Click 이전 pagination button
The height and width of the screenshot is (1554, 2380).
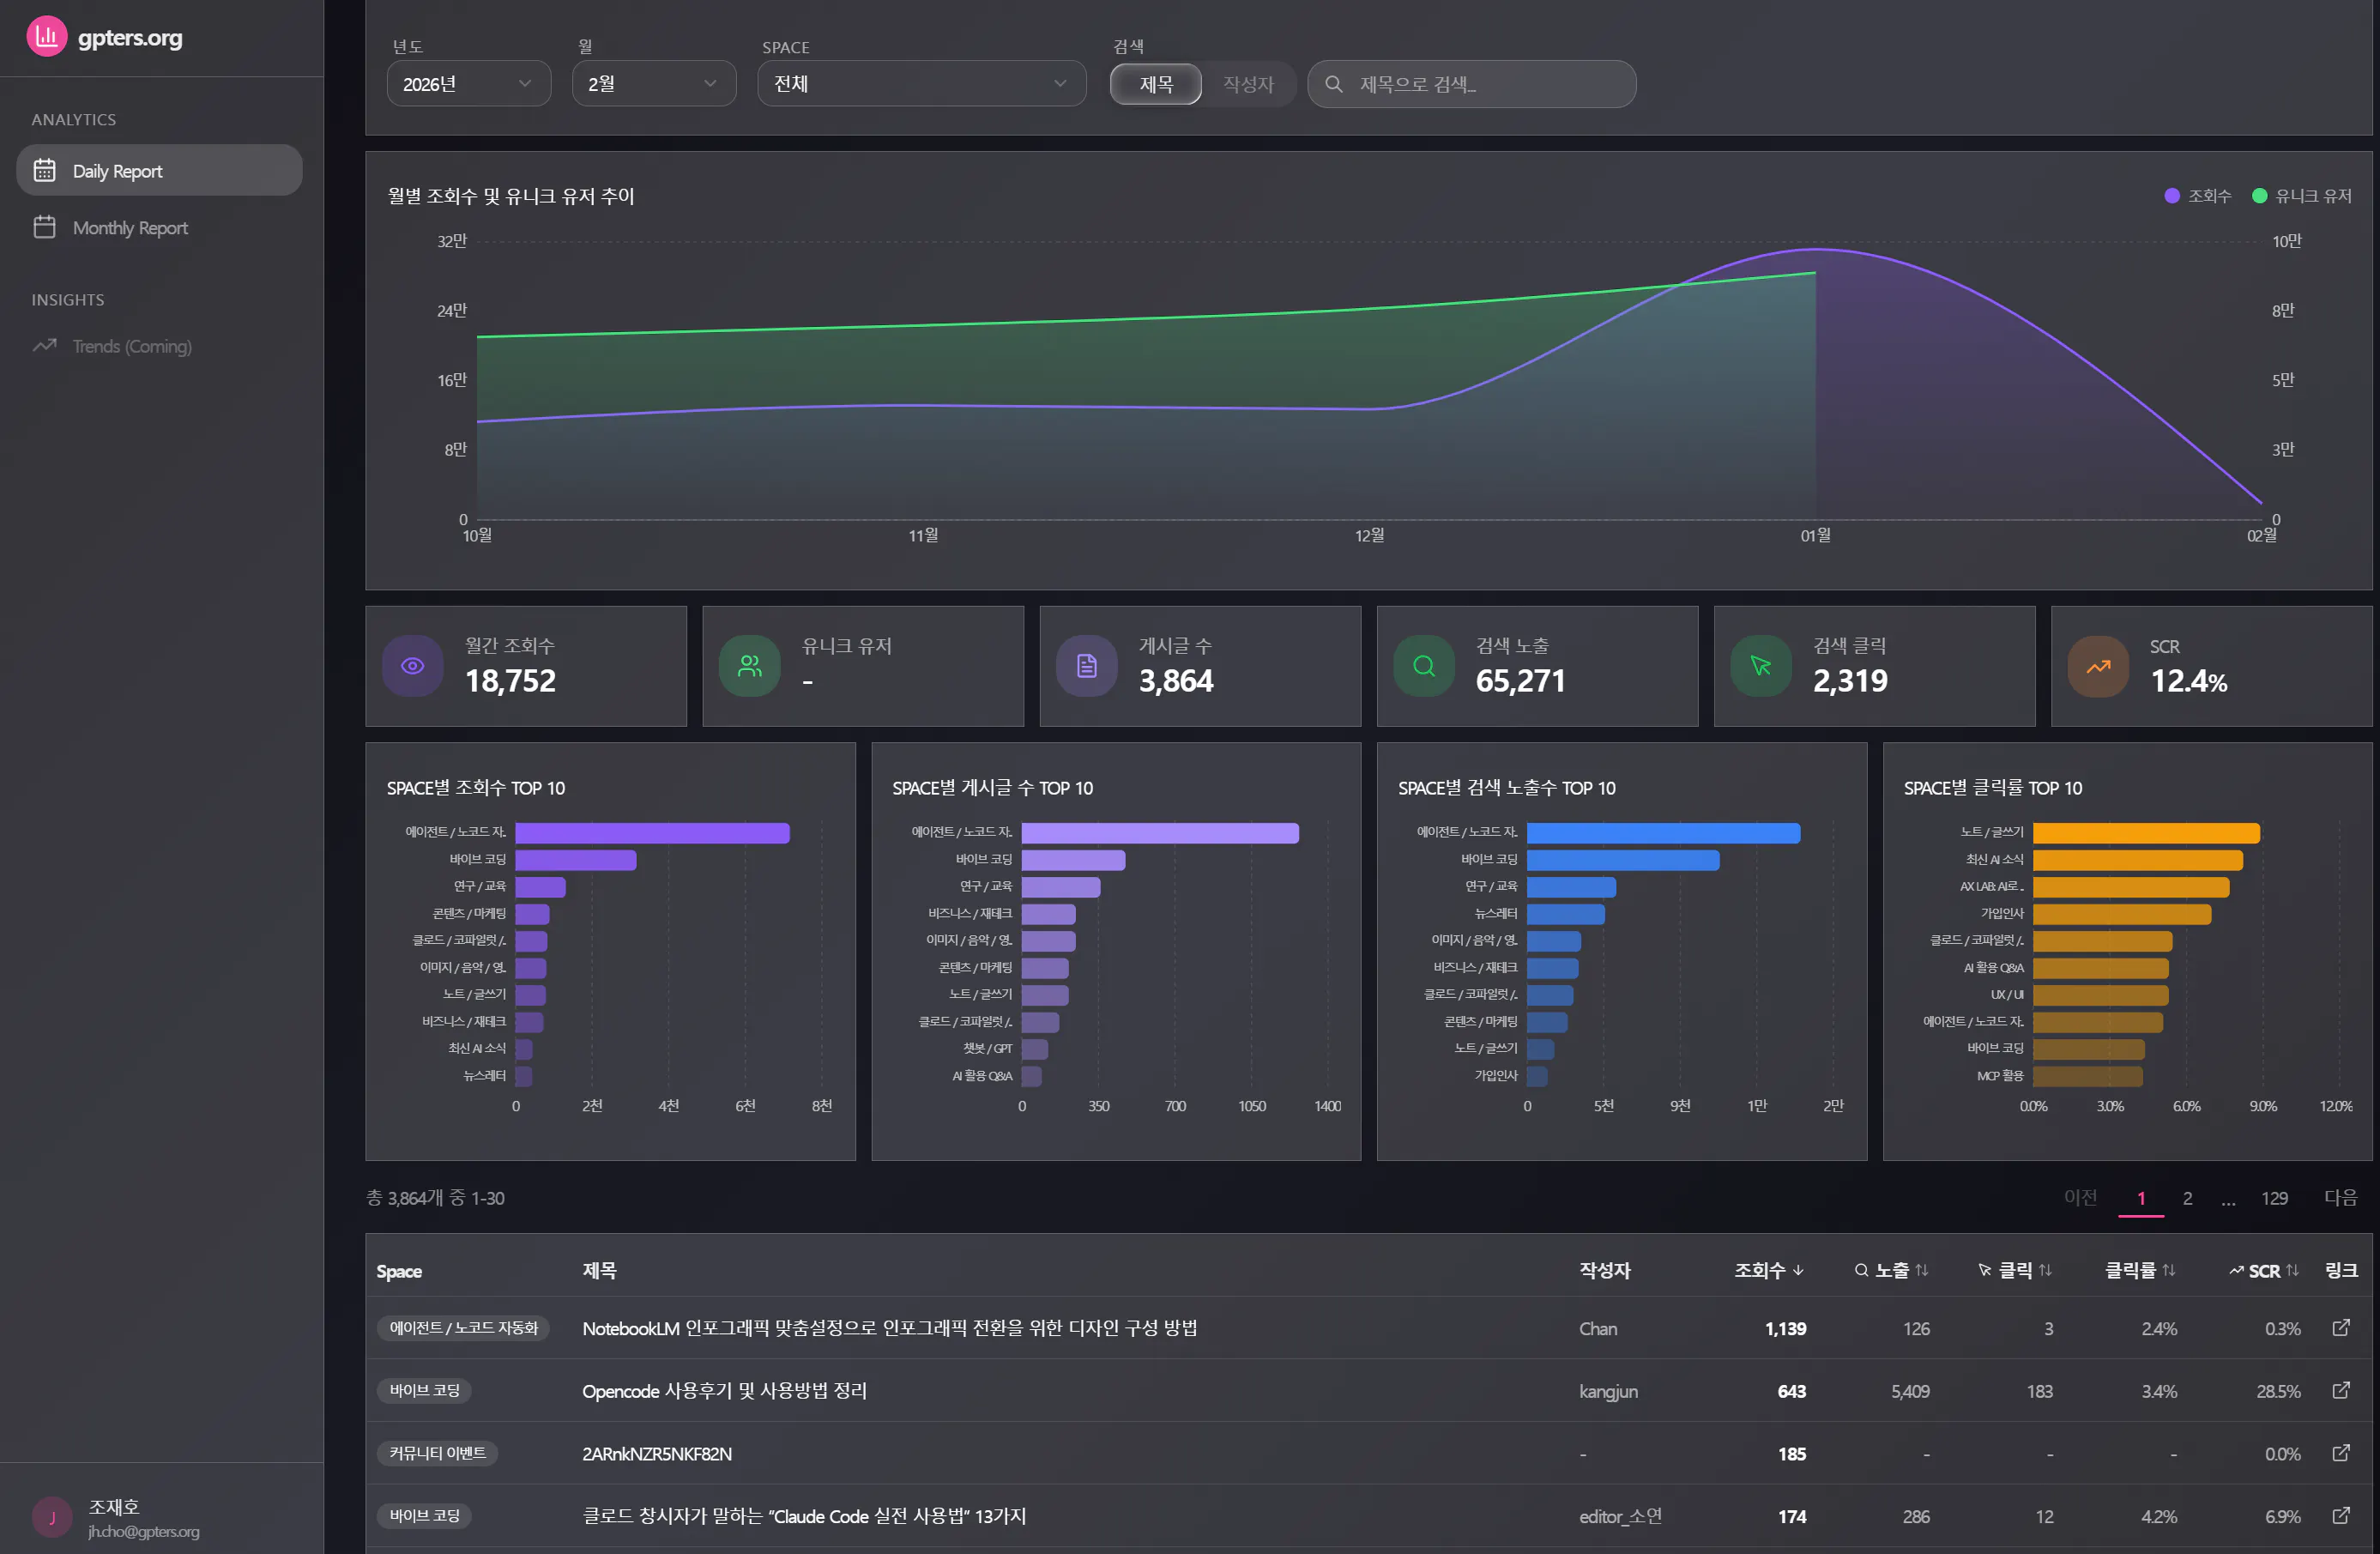(2080, 1197)
